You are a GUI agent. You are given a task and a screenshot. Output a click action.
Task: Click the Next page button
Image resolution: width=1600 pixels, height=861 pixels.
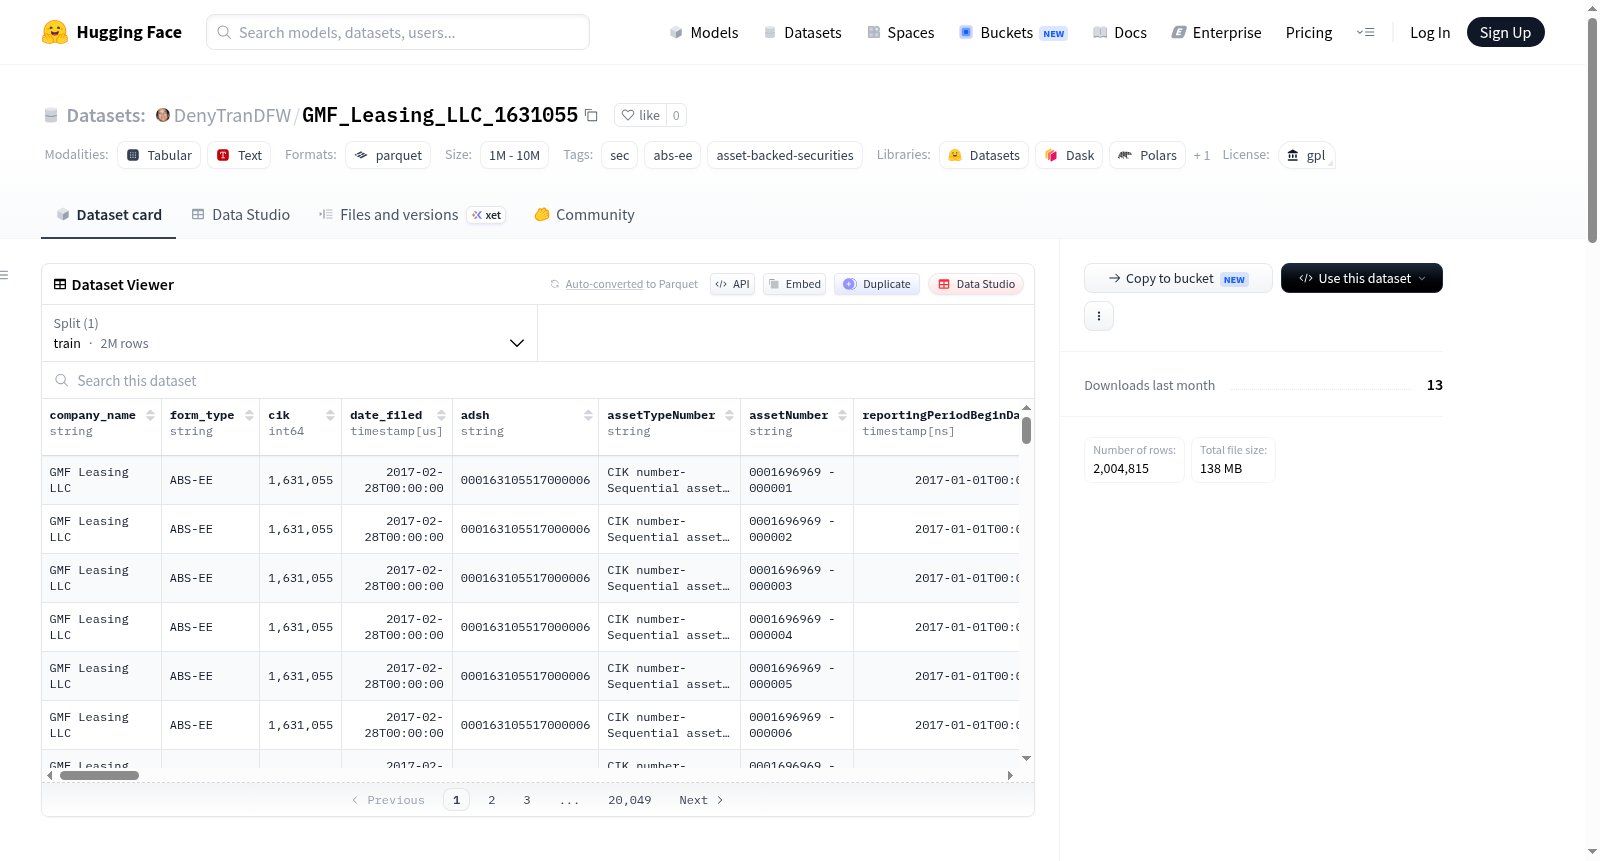[701, 800]
